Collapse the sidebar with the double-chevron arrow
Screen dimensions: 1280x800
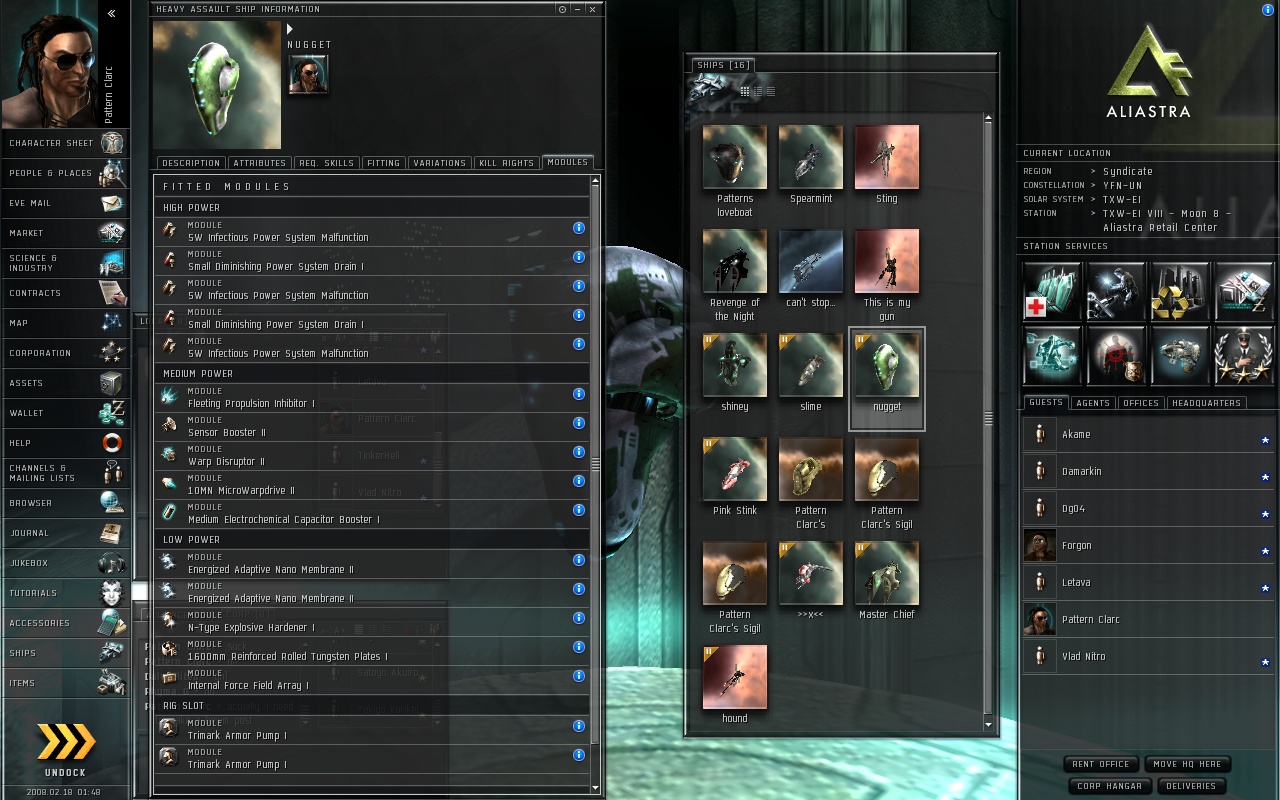[x=112, y=14]
